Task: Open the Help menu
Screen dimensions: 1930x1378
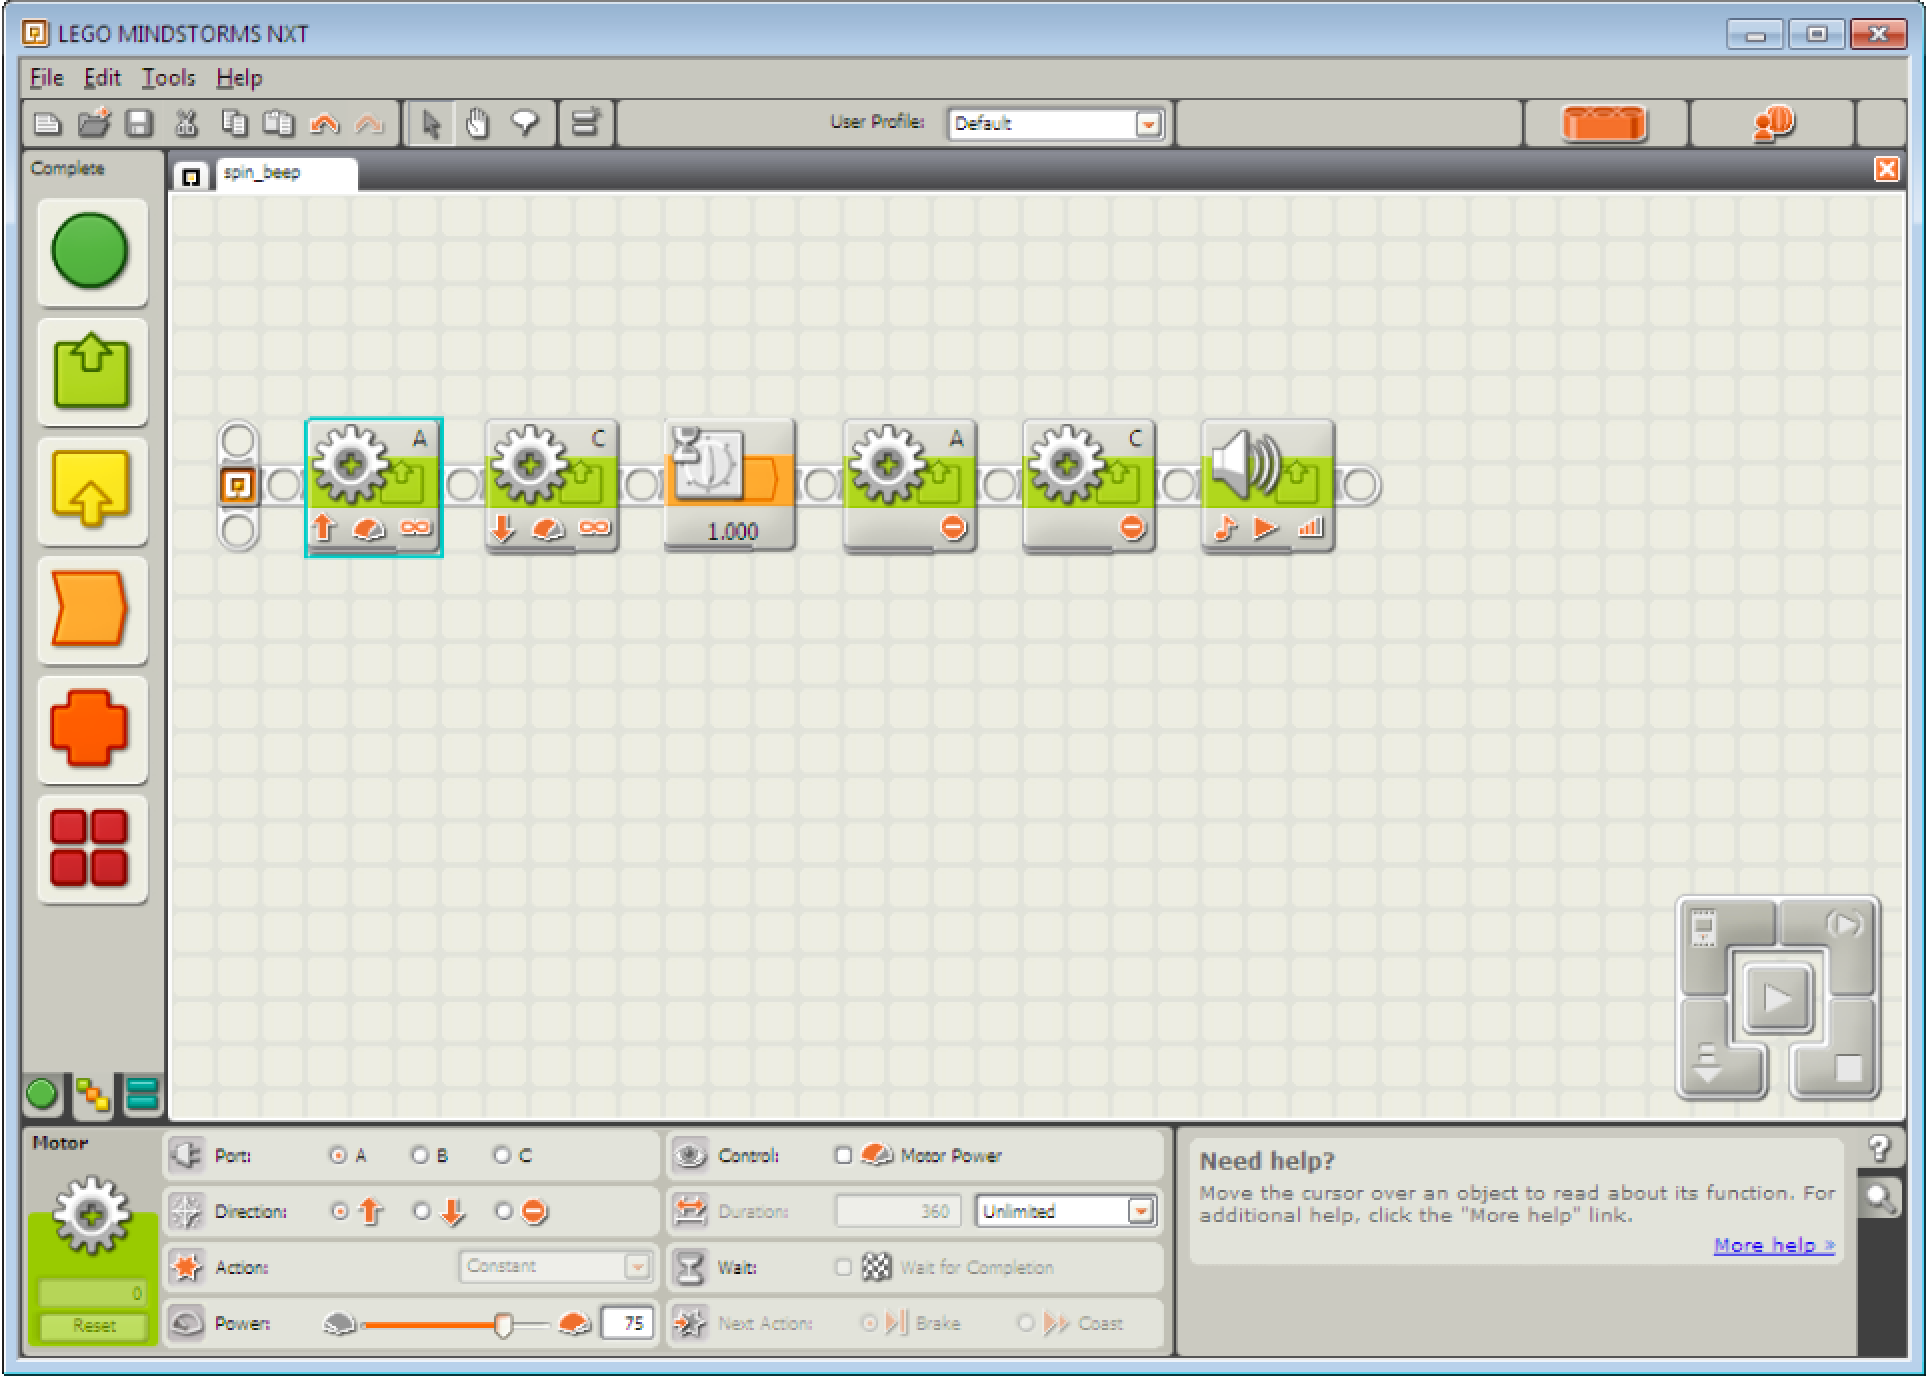Action: 239,78
